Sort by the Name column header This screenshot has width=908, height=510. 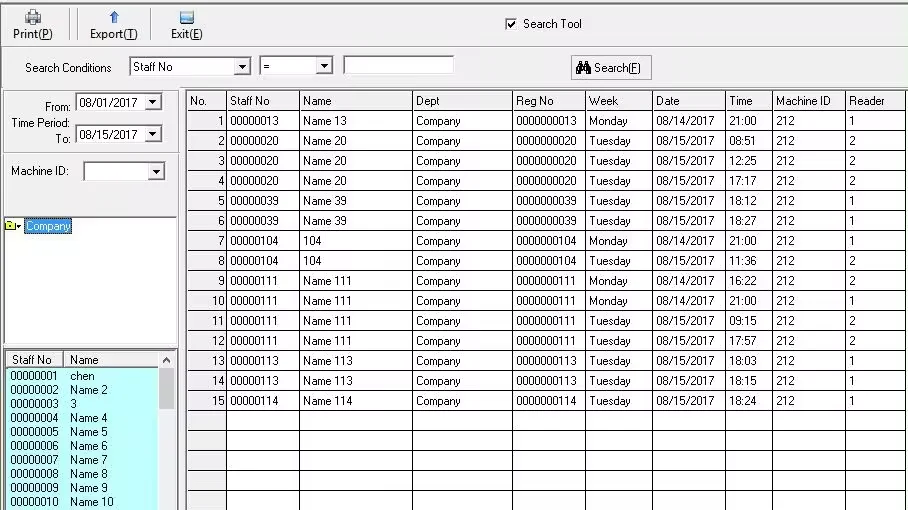coord(356,101)
